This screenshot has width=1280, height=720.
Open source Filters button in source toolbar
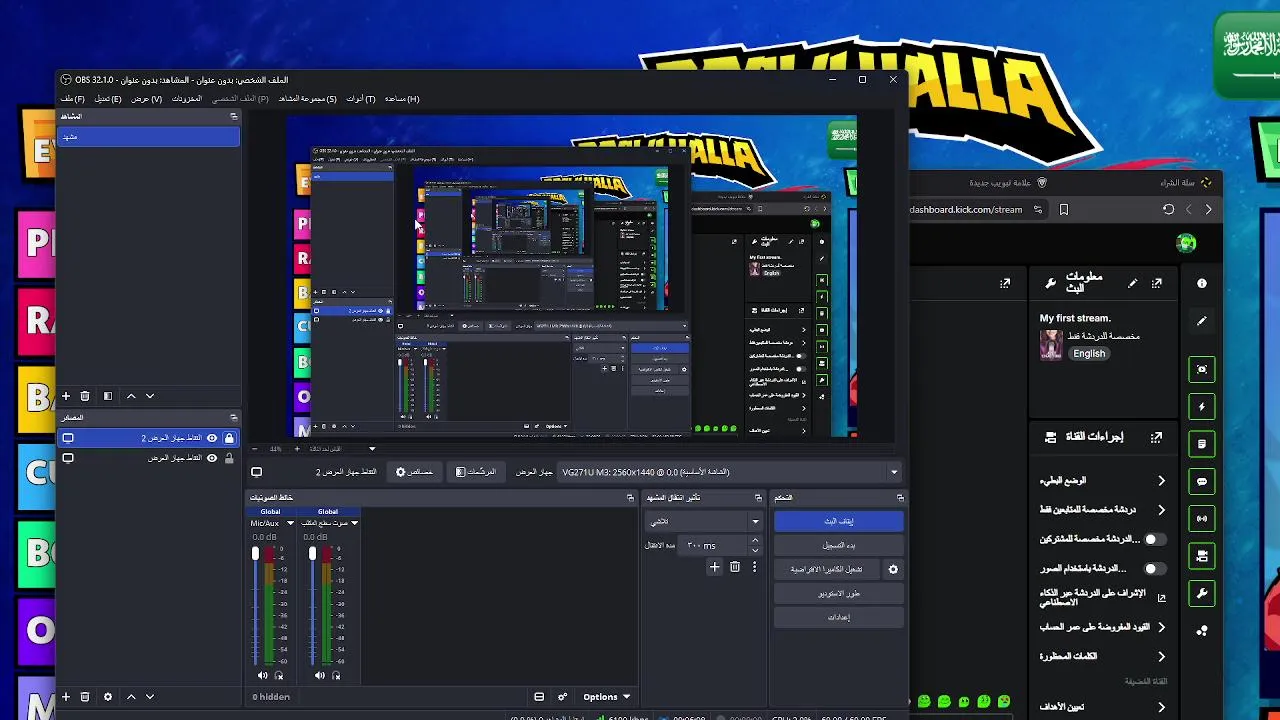coord(475,472)
